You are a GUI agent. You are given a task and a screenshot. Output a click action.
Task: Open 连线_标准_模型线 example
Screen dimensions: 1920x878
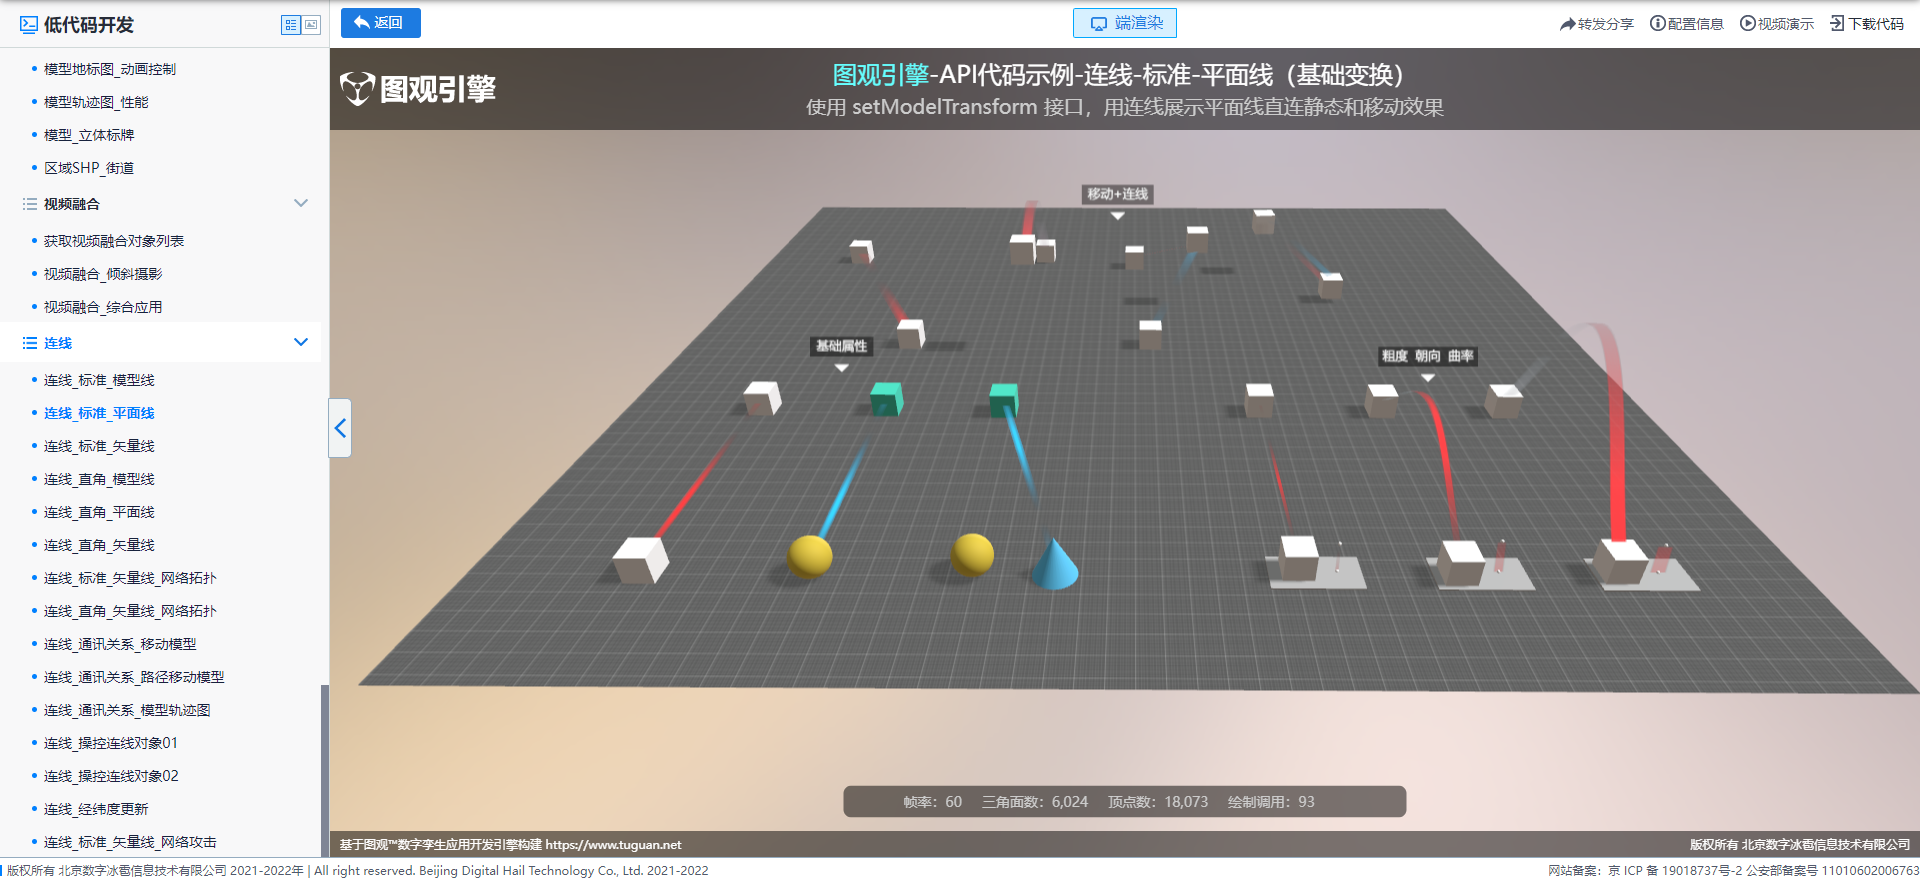tap(99, 380)
